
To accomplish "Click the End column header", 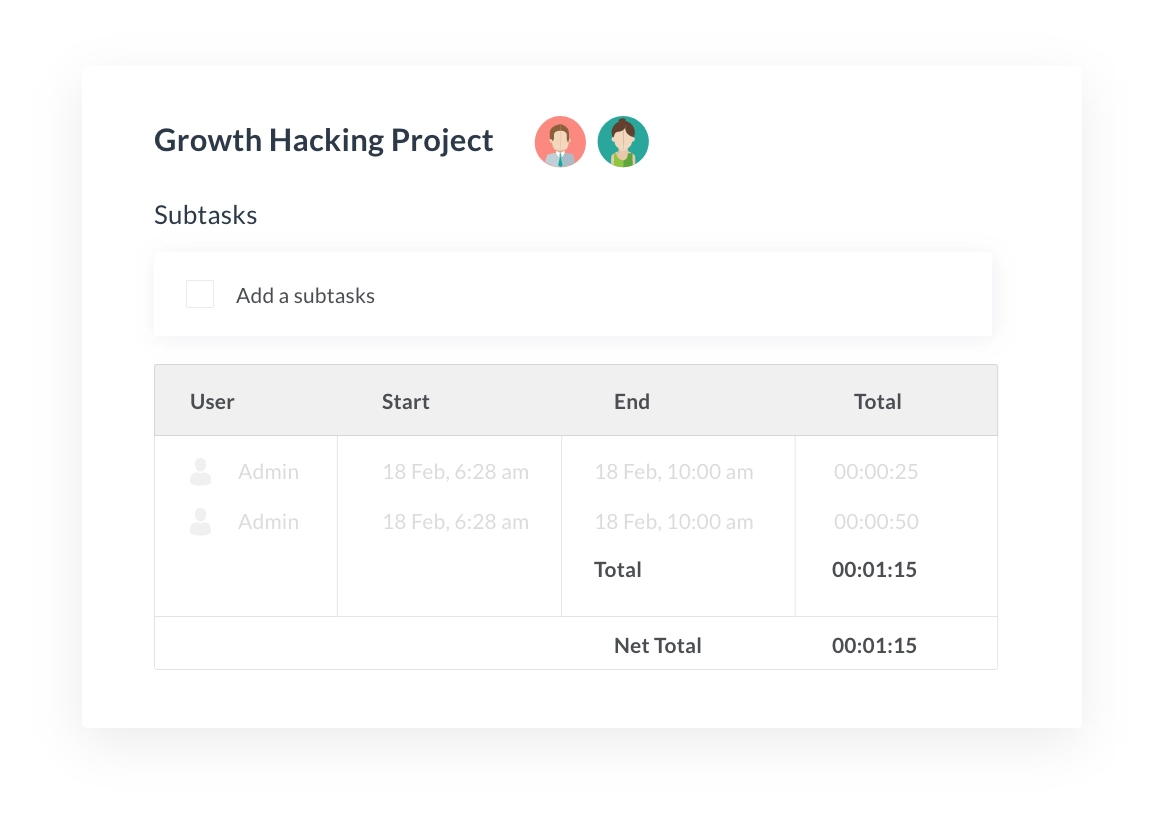I will pyautogui.click(x=632, y=402).
